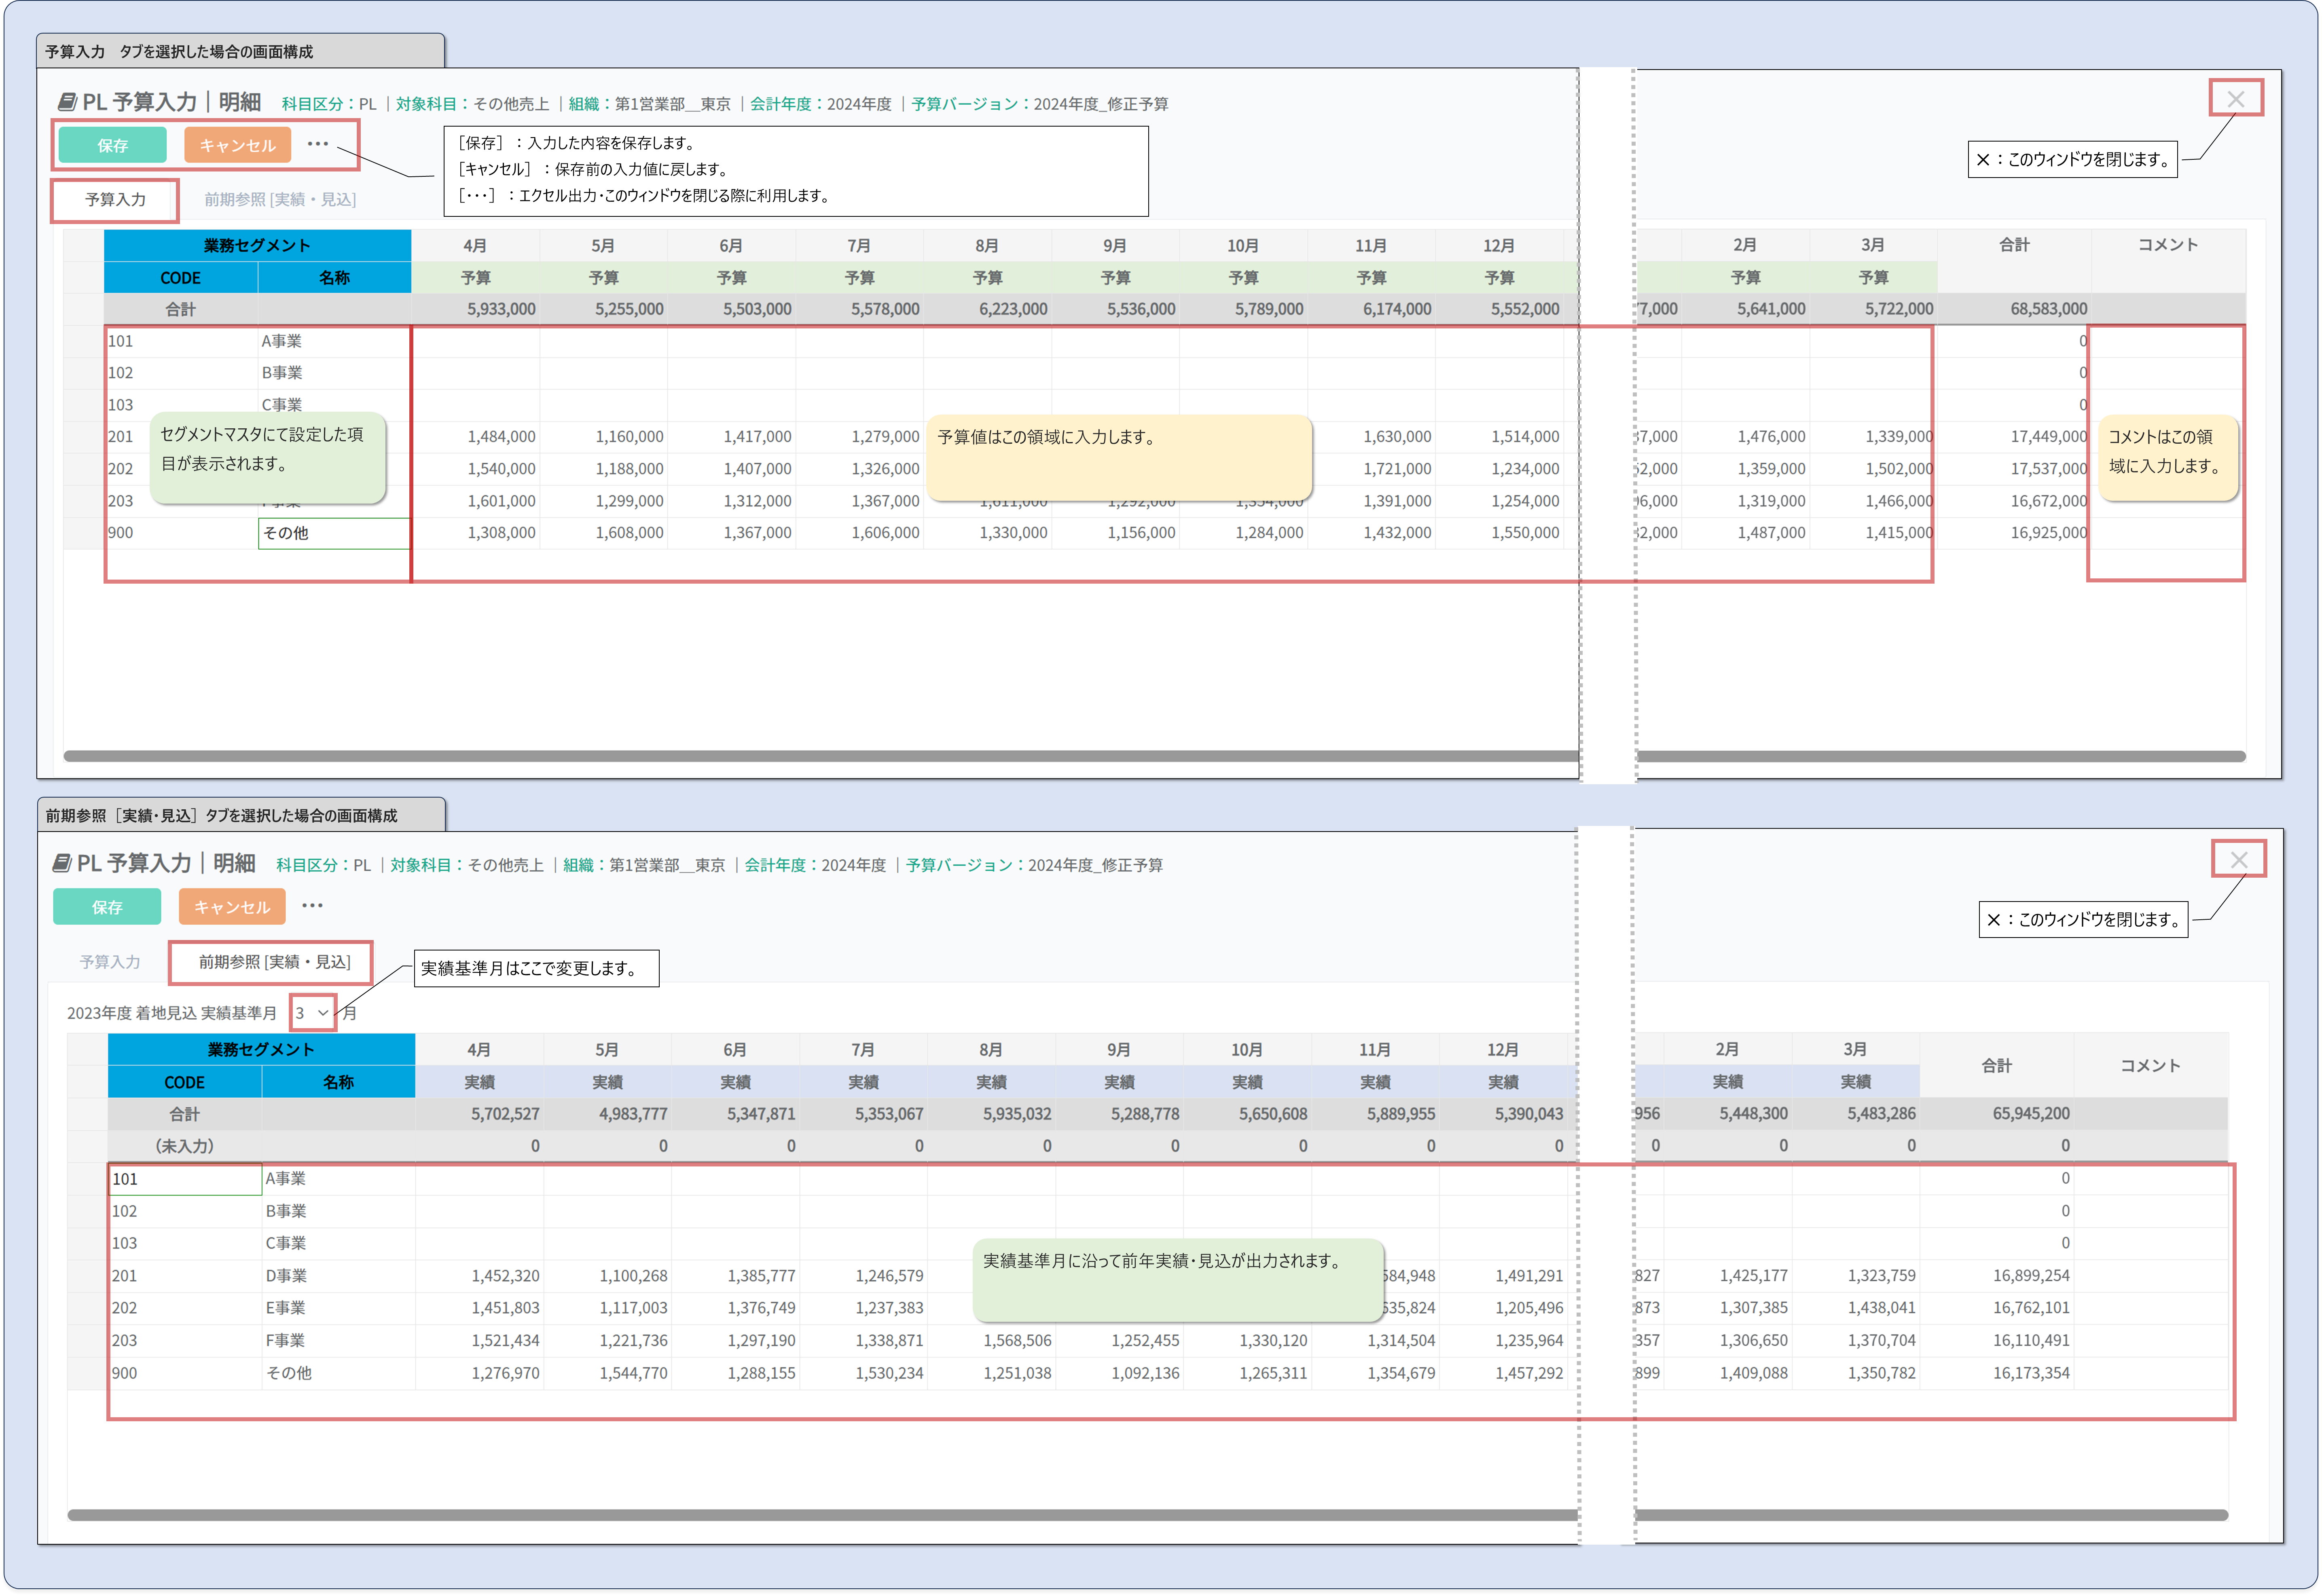Click the top table's horizontal scrollbar

click(x=800, y=756)
